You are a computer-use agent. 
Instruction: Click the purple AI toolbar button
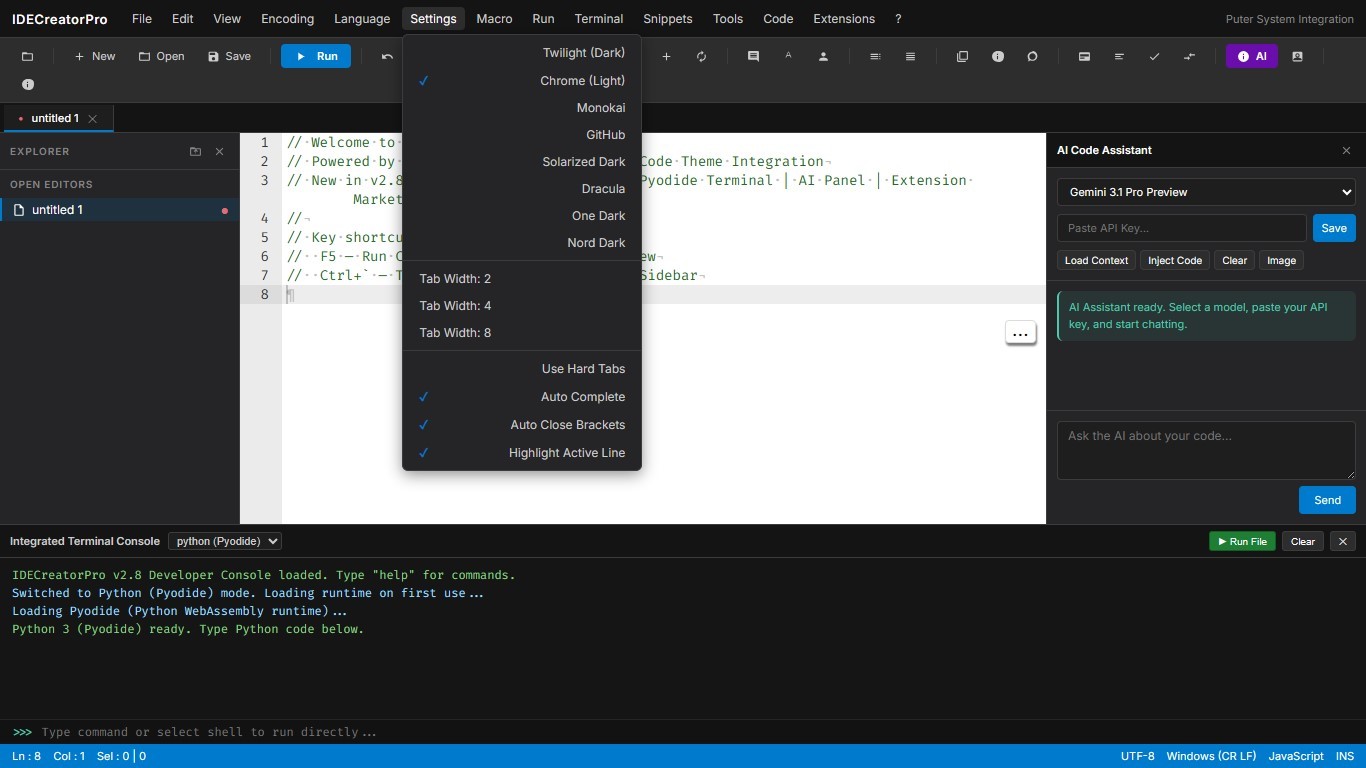(1252, 57)
